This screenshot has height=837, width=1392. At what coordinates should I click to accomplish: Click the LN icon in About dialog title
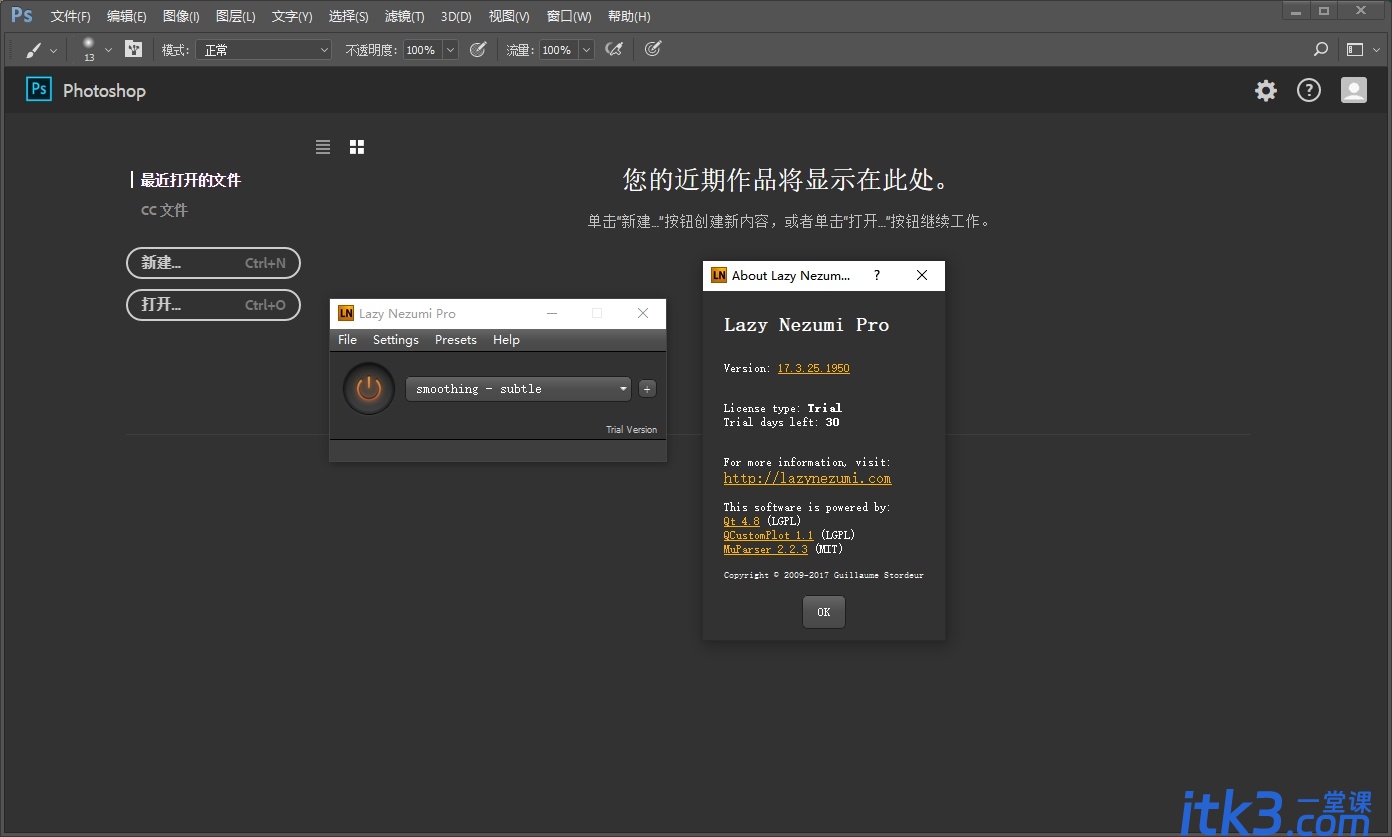coord(719,275)
